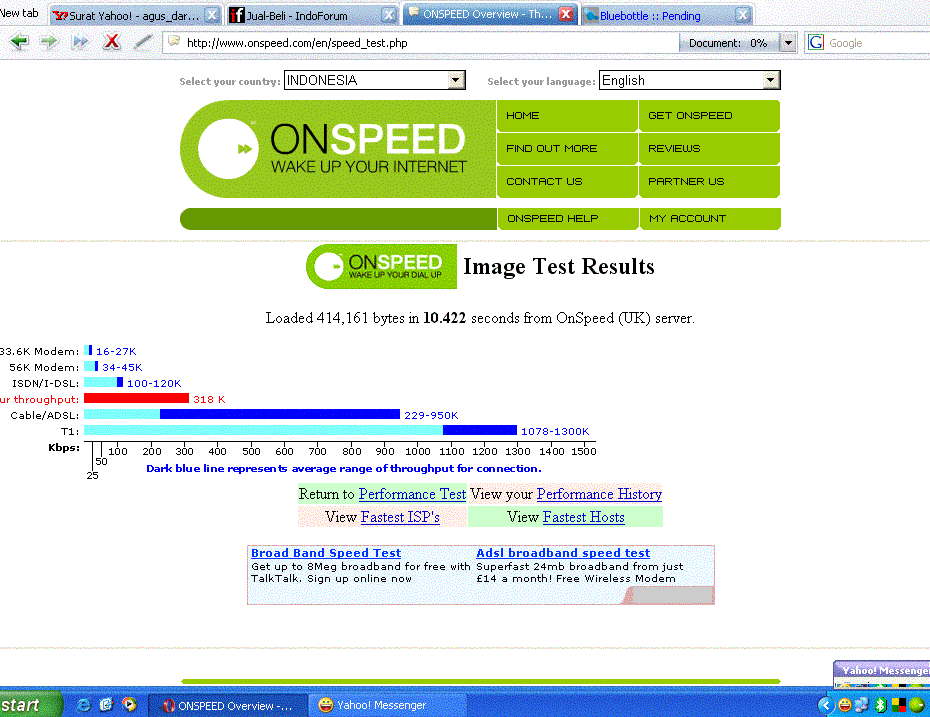The height and width of the screenshot is (717, 930).
Task: Click Yahoo Messenger smiley tray icon
Action: [x=844, y=705]
